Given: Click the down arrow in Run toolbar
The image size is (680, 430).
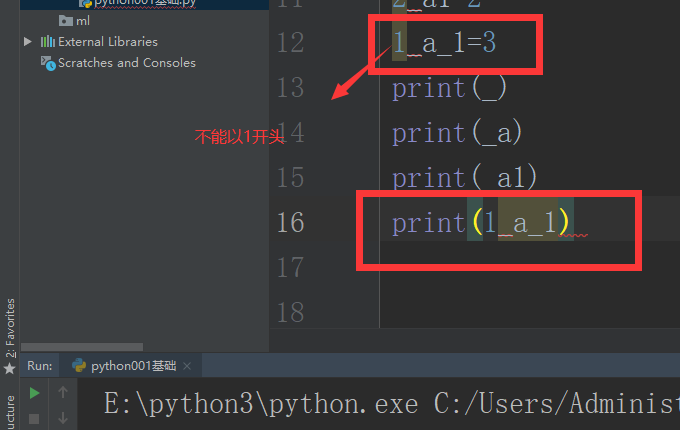Looking at the screenshot, I should 63,418.
